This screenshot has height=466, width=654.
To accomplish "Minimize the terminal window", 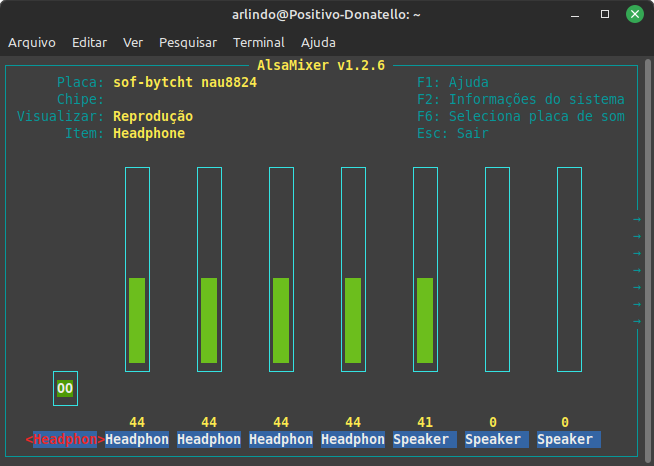I will (x=575, y=15).
